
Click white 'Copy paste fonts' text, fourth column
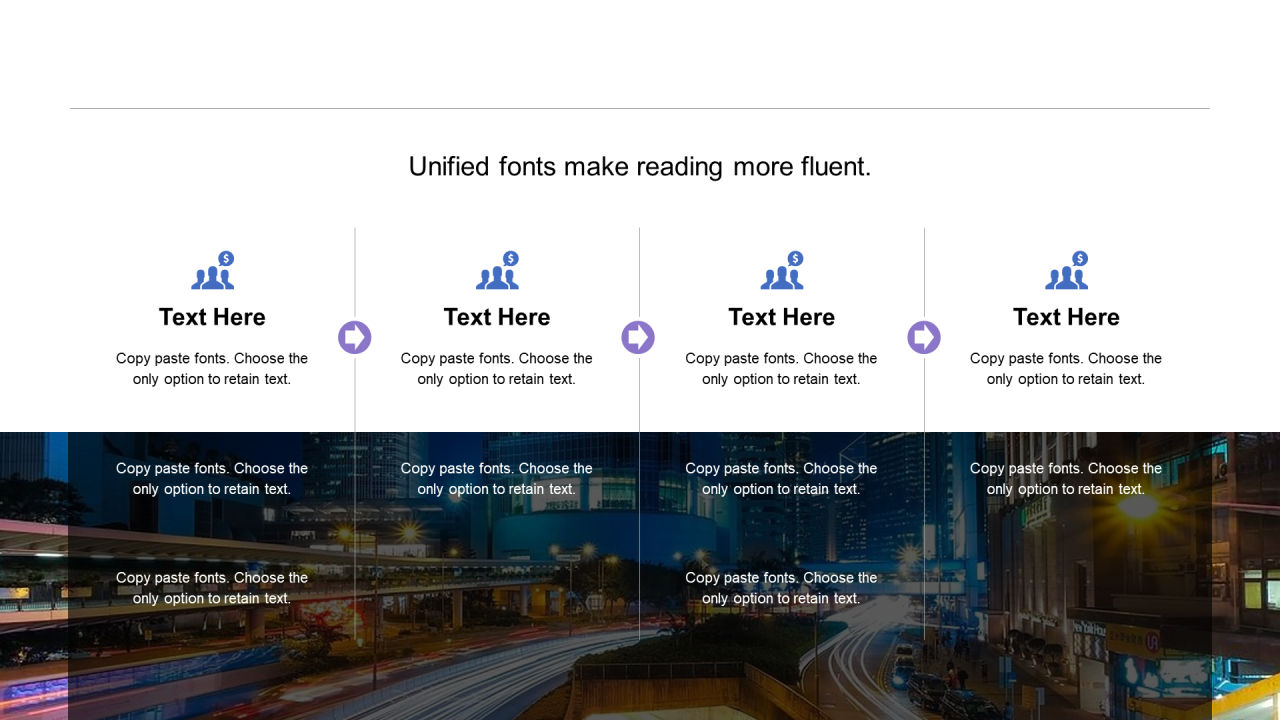click(1066, 479)
